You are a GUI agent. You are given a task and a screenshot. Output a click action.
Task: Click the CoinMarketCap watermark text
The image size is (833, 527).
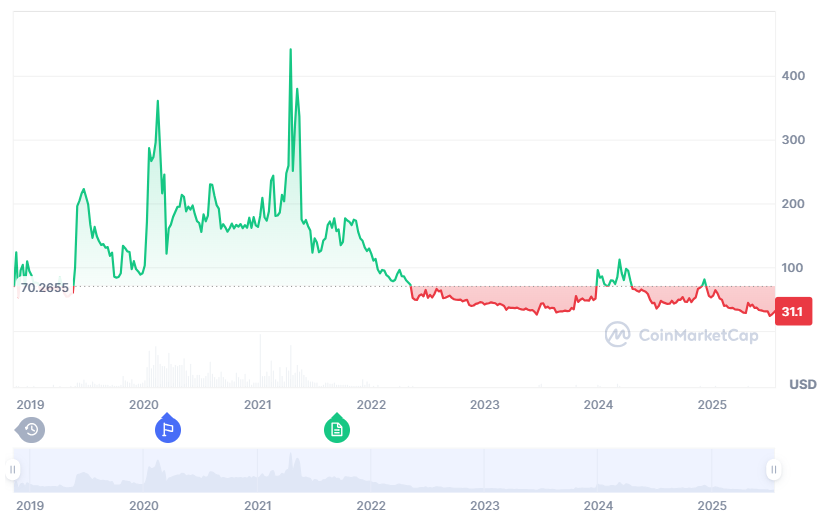(697, 335)
